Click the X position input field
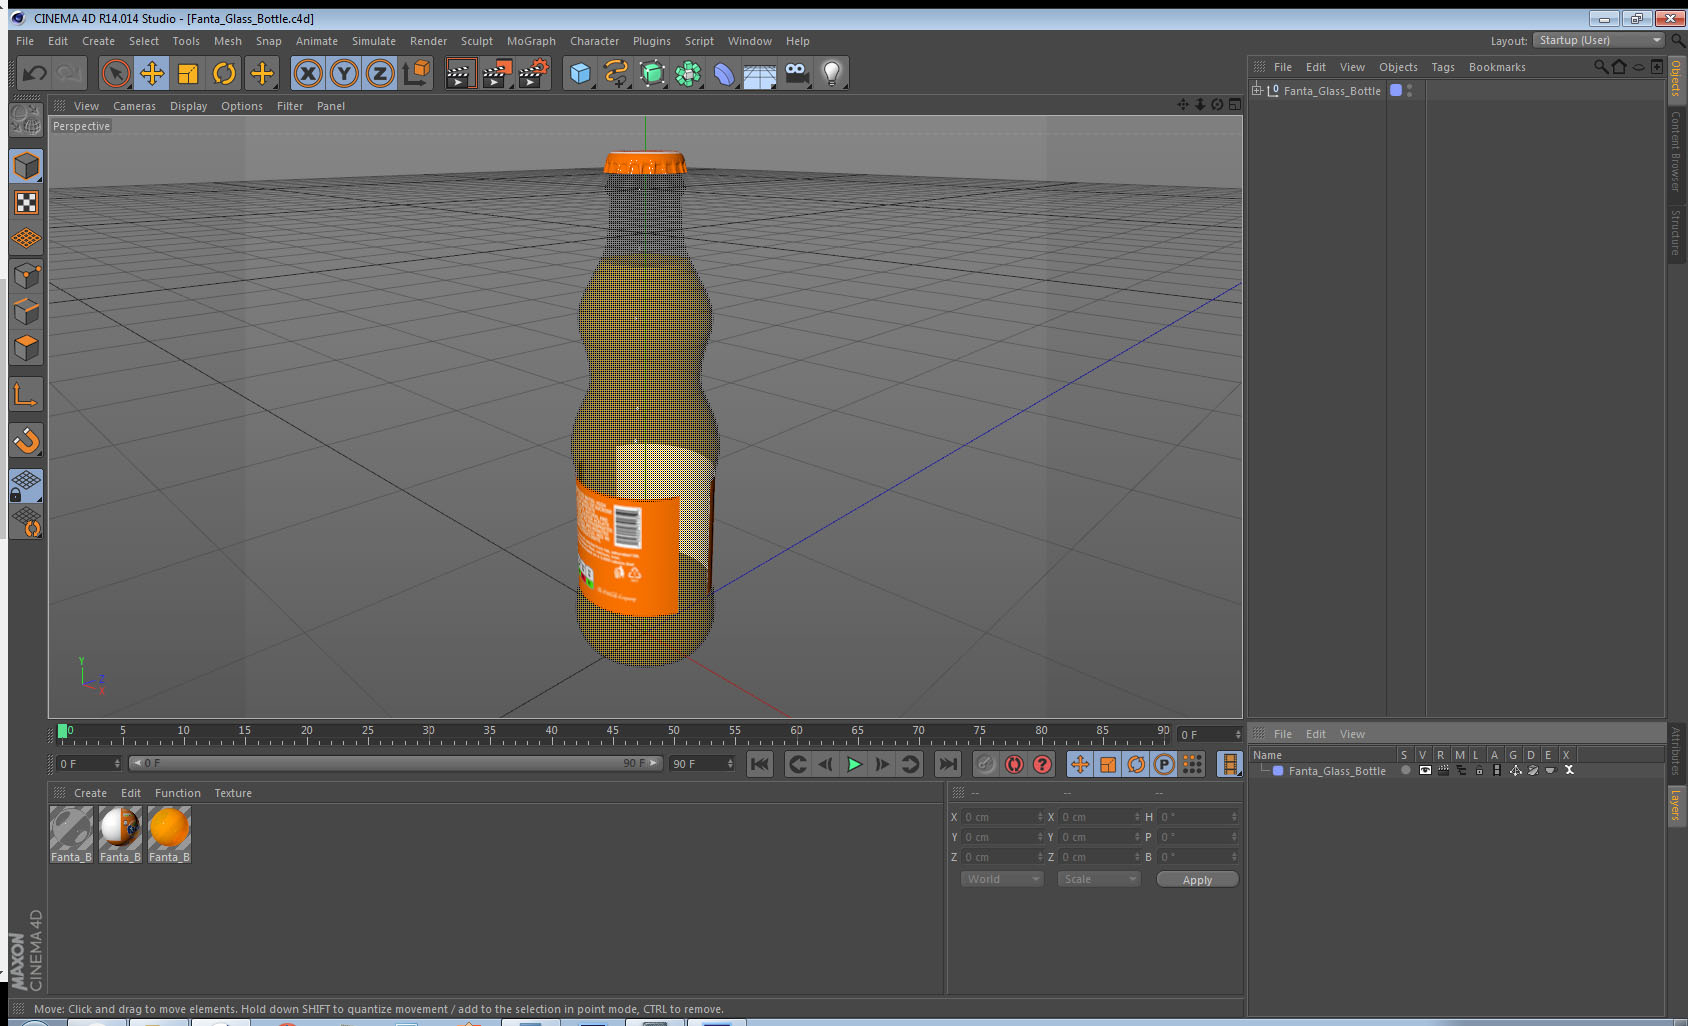 (1002, 817)
